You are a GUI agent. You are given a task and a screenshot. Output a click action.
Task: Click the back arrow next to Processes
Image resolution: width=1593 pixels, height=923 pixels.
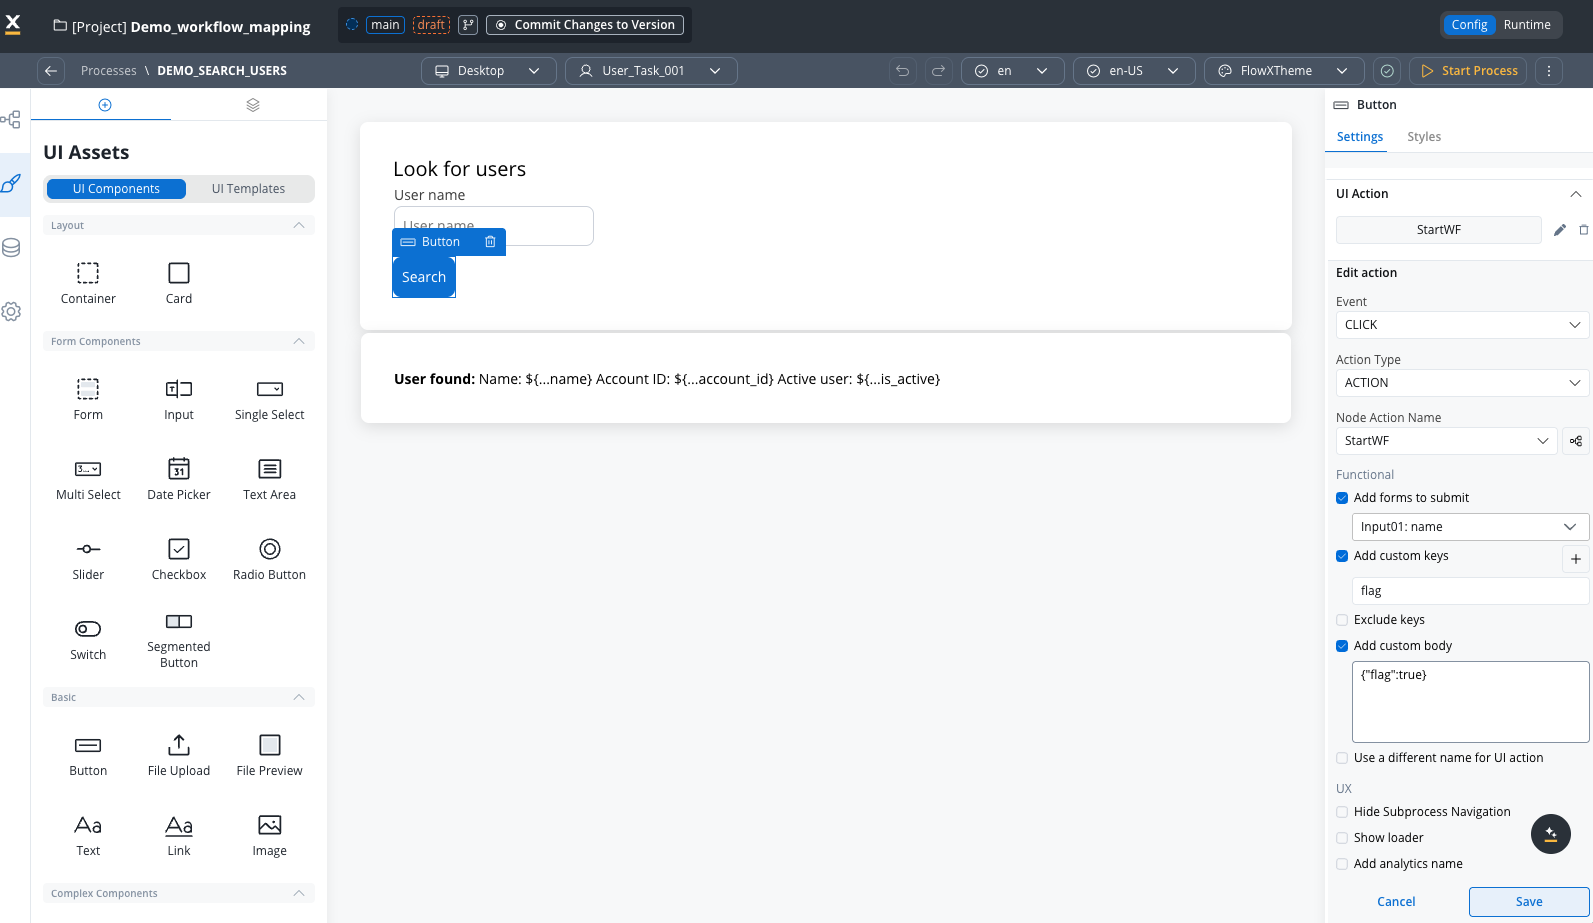(x=51, y=71)
